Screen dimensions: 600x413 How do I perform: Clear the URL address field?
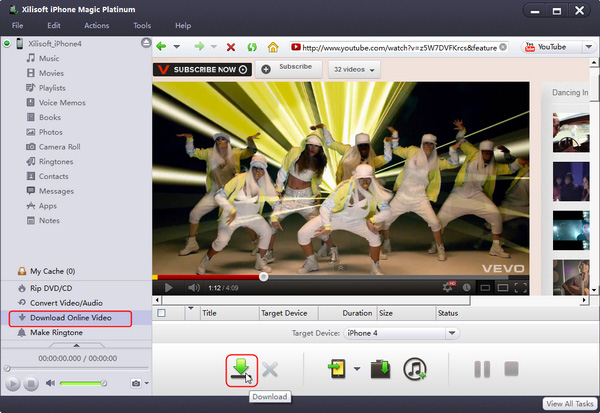pos(503,47)
